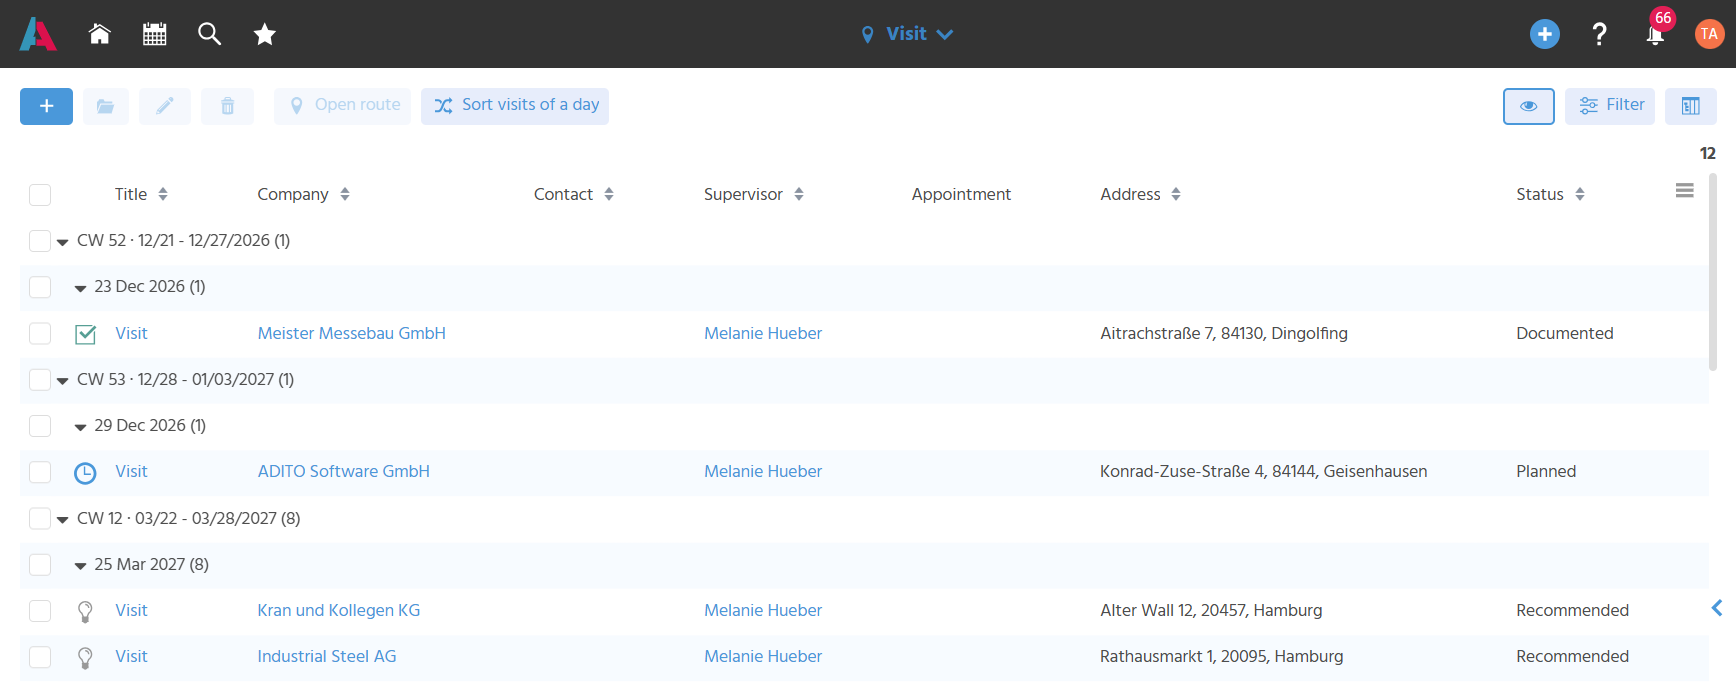Viewport: 1736px width, 683px height.
Task: Open favorites star icon
Action: tap(264, 34)
